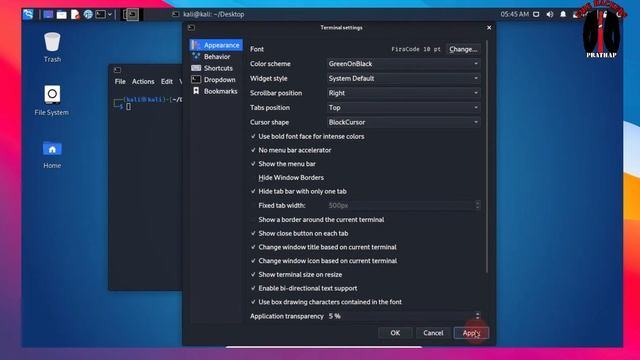Open the Kali applications menu icon

28,14
